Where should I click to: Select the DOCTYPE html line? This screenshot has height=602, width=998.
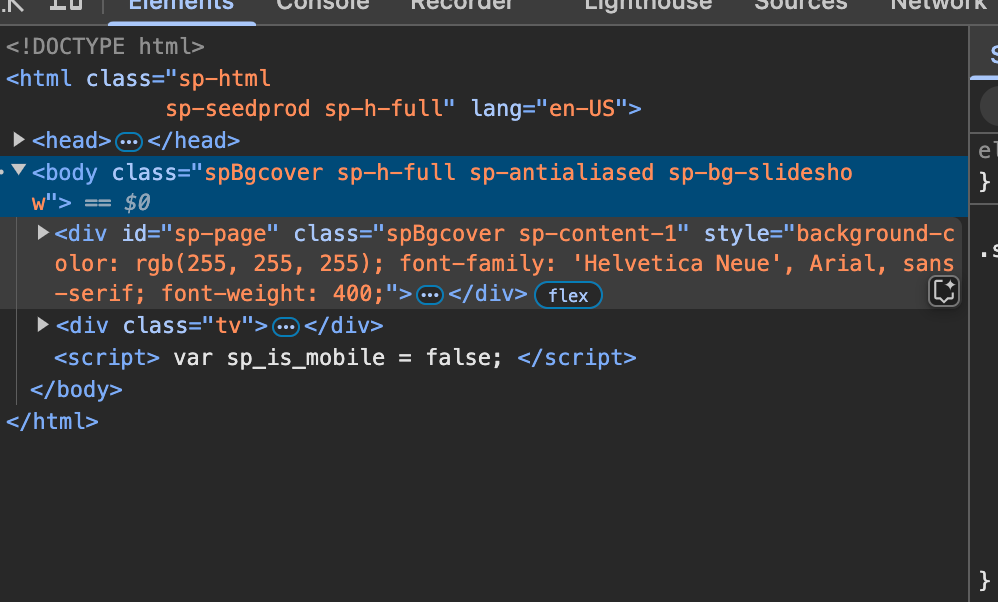click(105, 46)
